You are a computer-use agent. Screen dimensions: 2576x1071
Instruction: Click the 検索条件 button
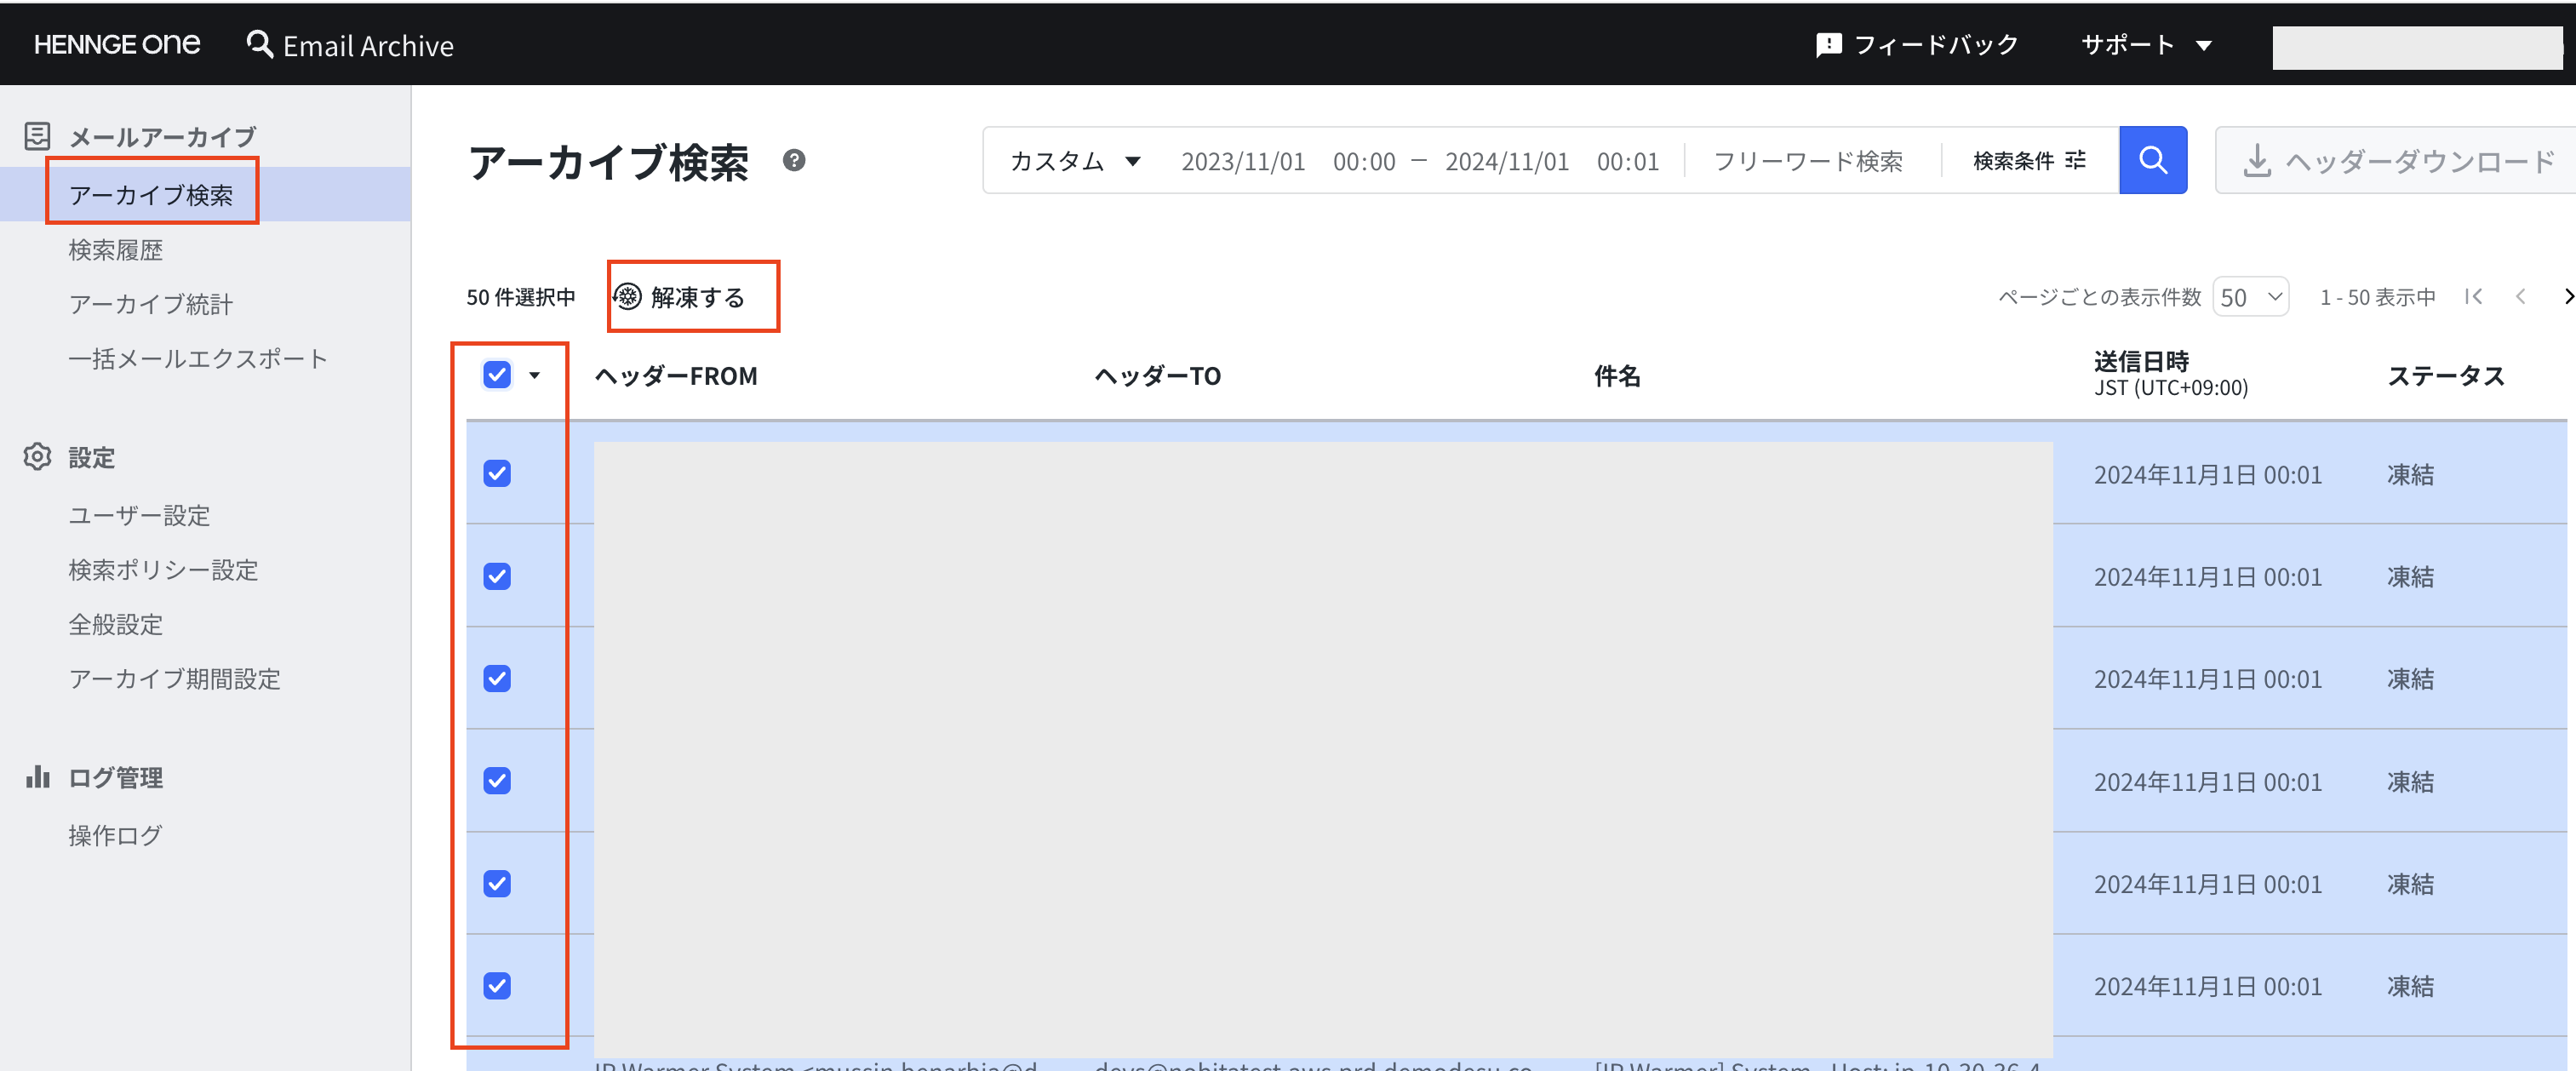coord(2029,160)
